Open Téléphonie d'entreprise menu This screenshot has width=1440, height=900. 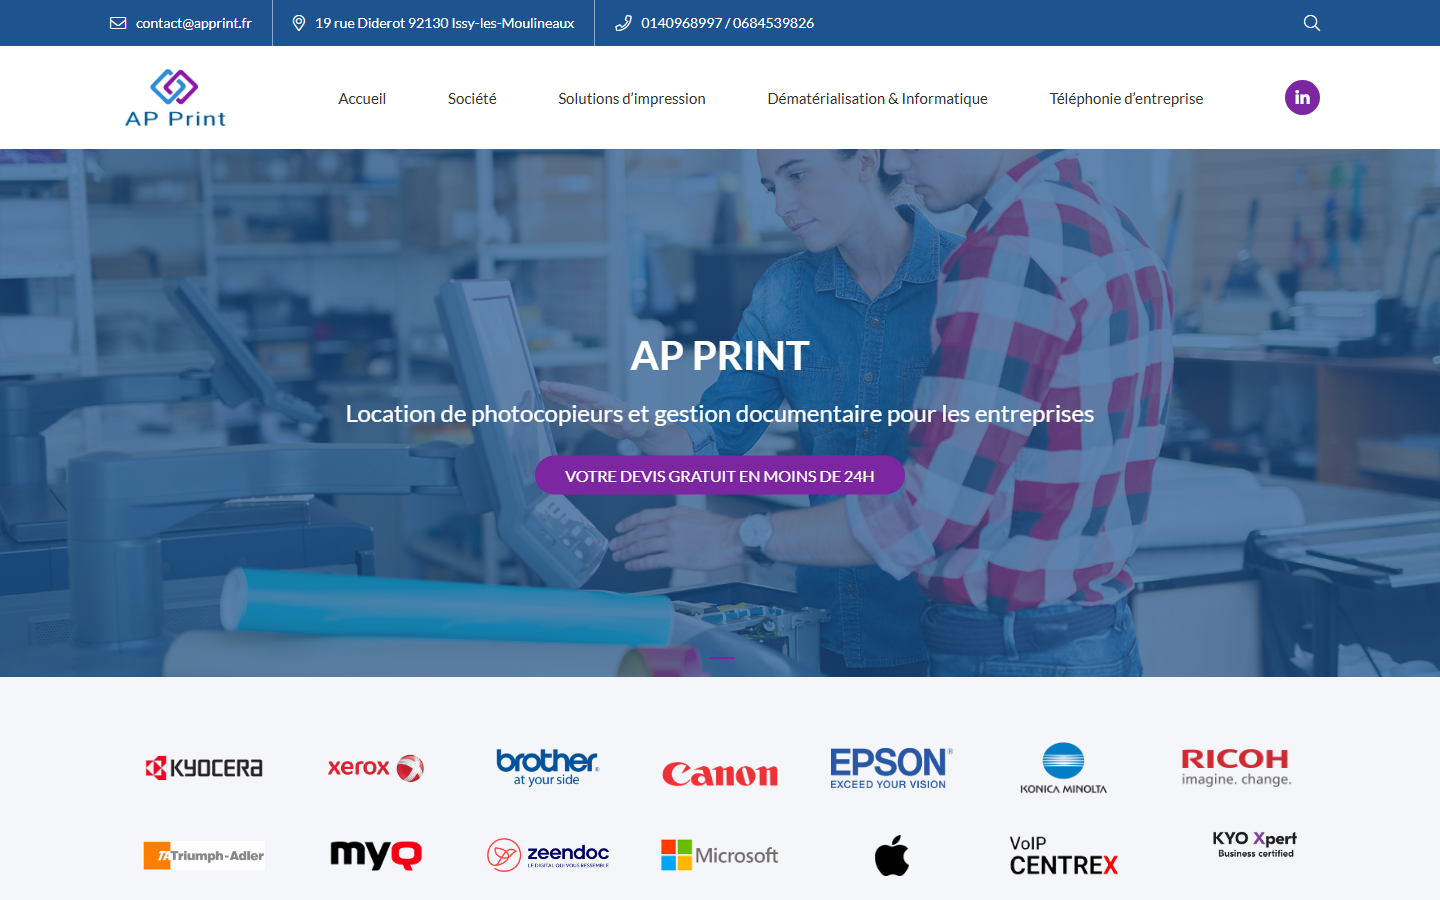[x=1126, y=99]
